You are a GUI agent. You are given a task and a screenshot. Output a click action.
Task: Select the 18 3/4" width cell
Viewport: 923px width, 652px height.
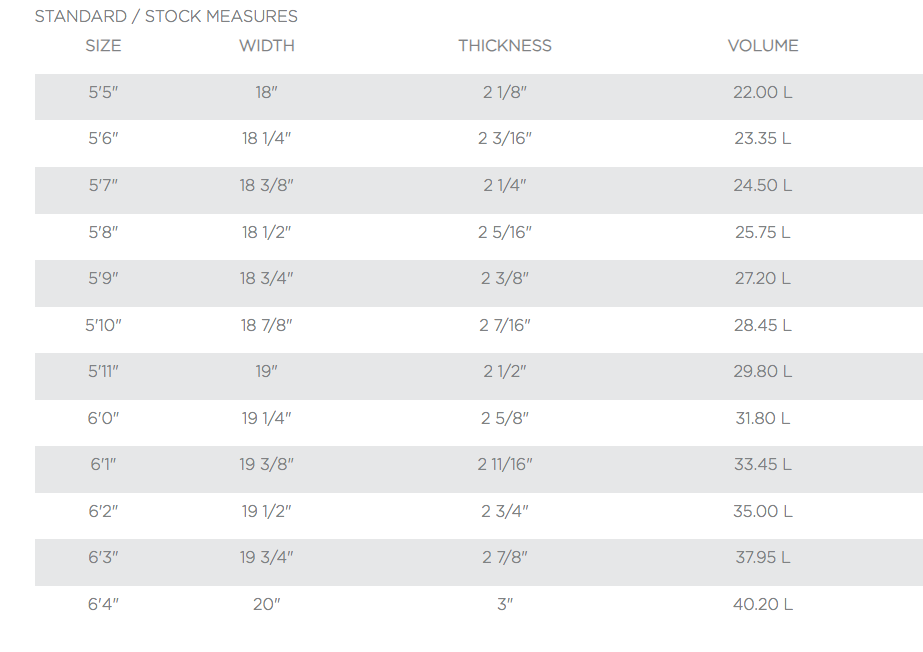267,278
